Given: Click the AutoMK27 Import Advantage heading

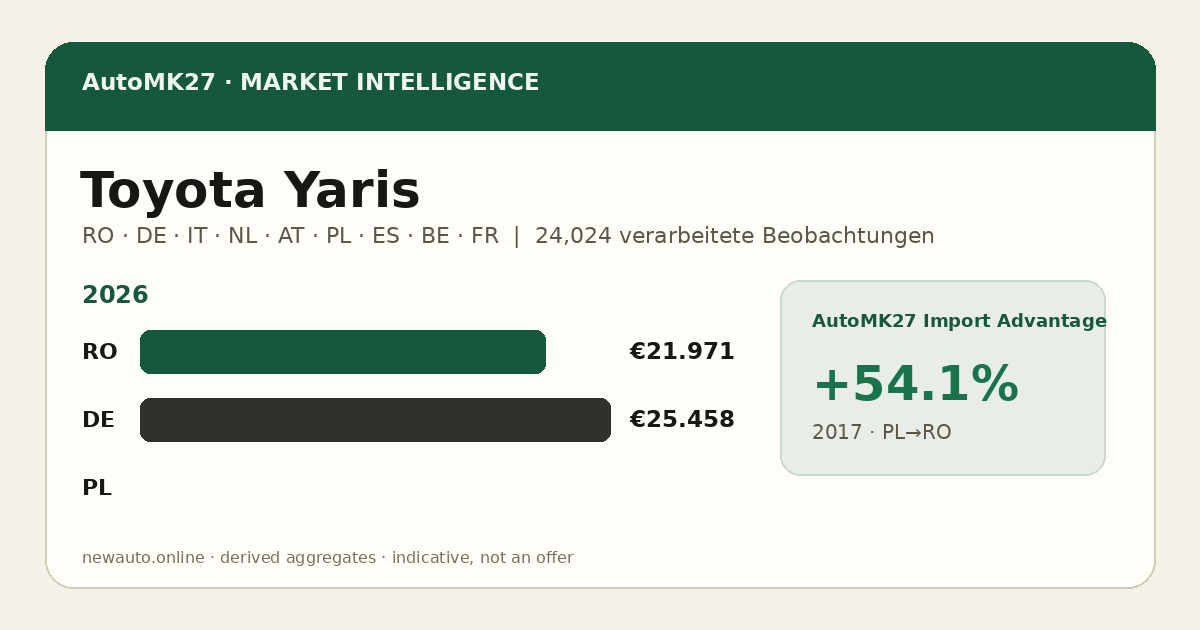Looking at the screenshot, I should point(959,321).
